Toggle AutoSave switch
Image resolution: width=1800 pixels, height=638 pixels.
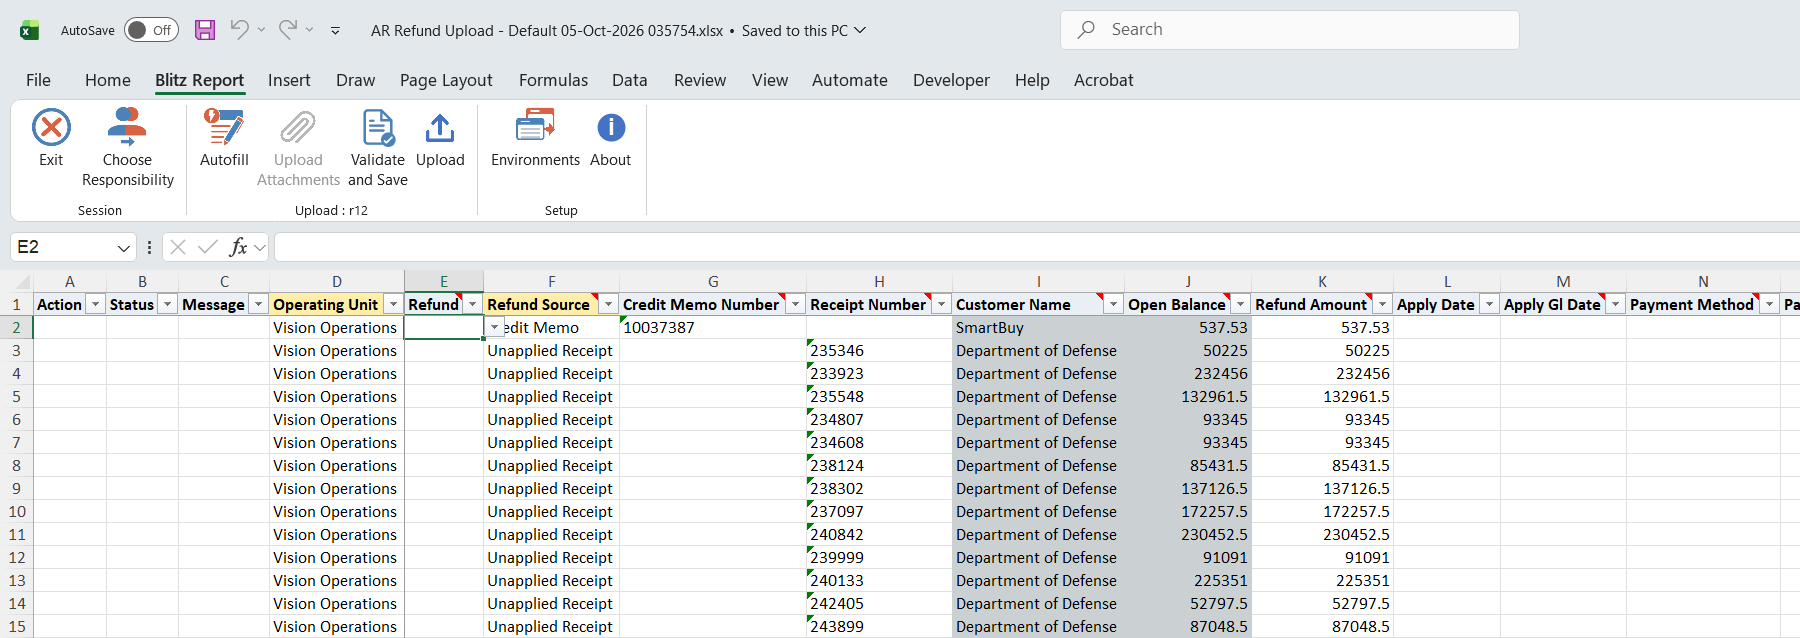(151, 30)
